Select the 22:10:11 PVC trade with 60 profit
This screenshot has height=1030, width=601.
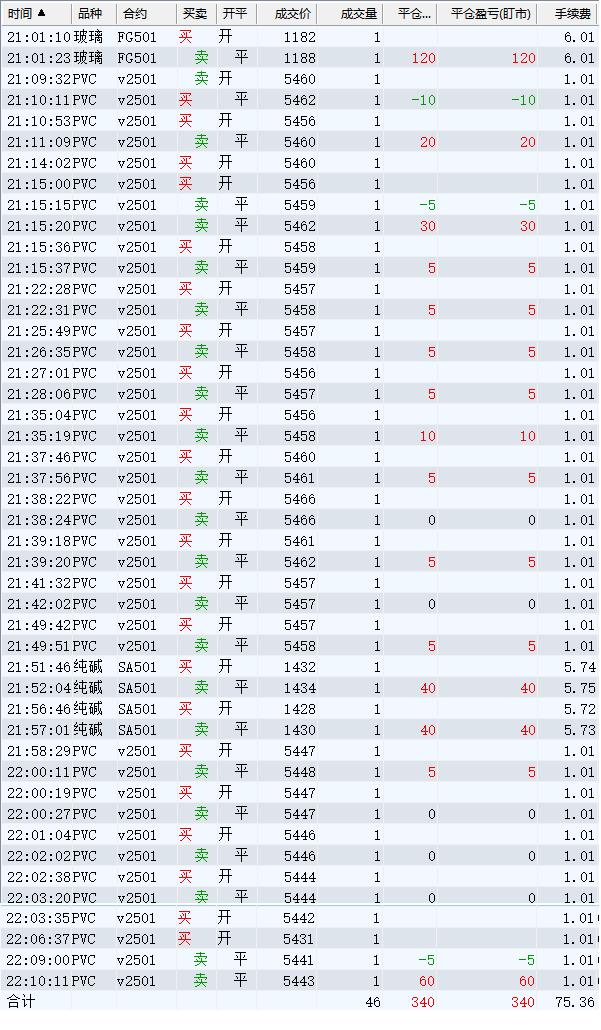point(300,981)
